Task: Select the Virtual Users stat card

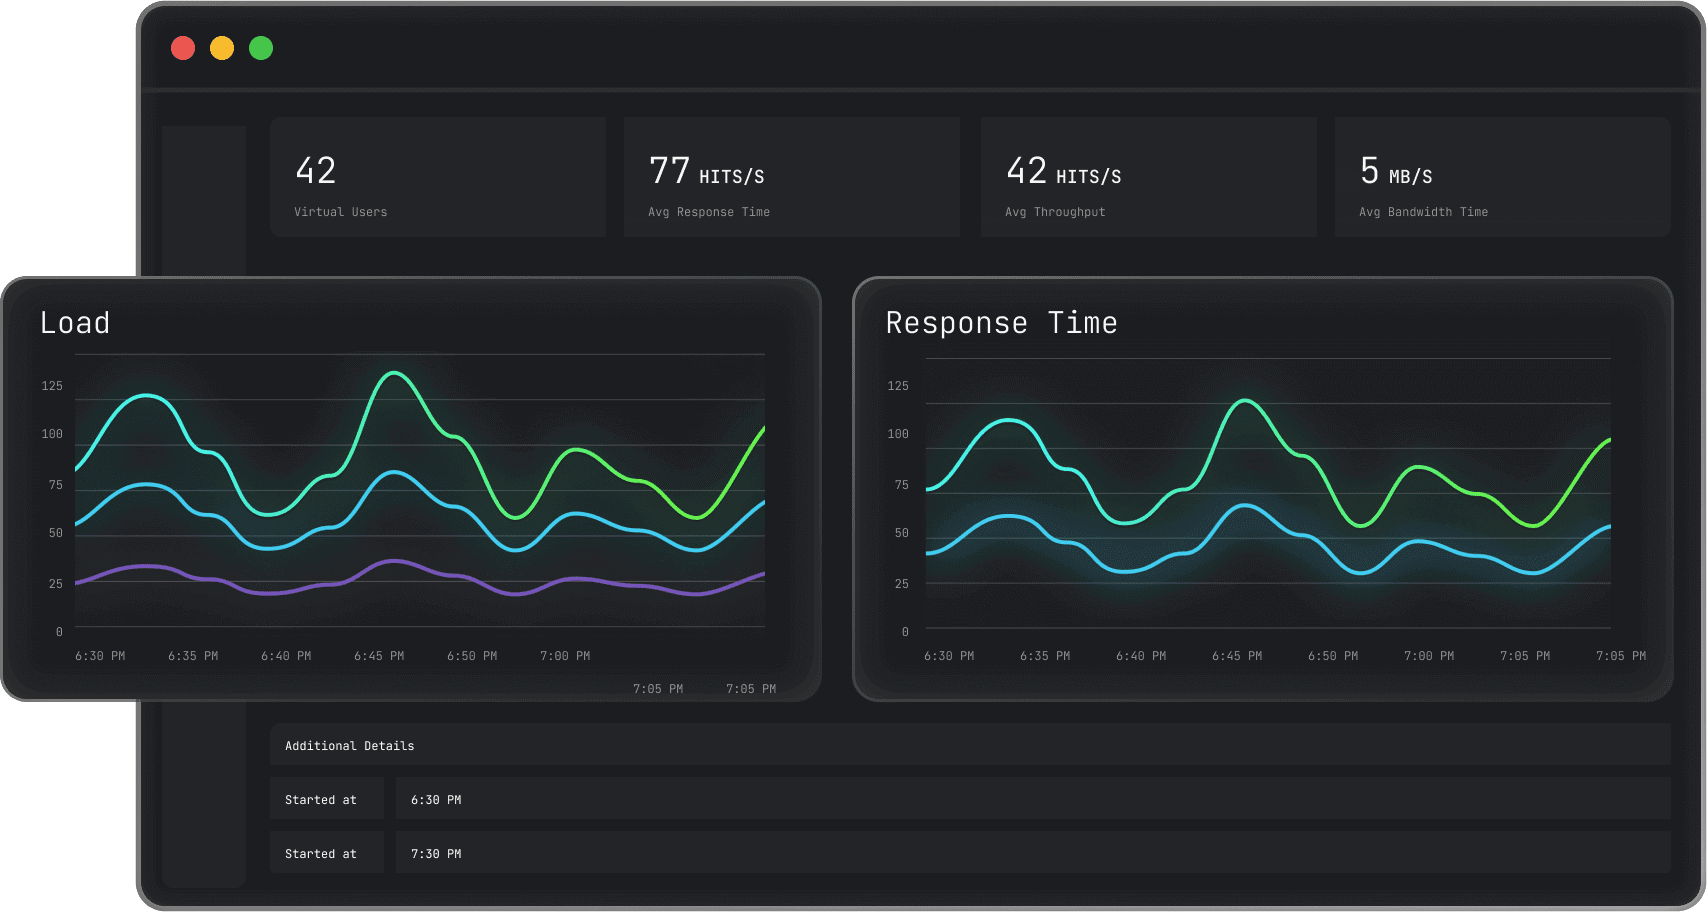Action: [x=437, y=177]
